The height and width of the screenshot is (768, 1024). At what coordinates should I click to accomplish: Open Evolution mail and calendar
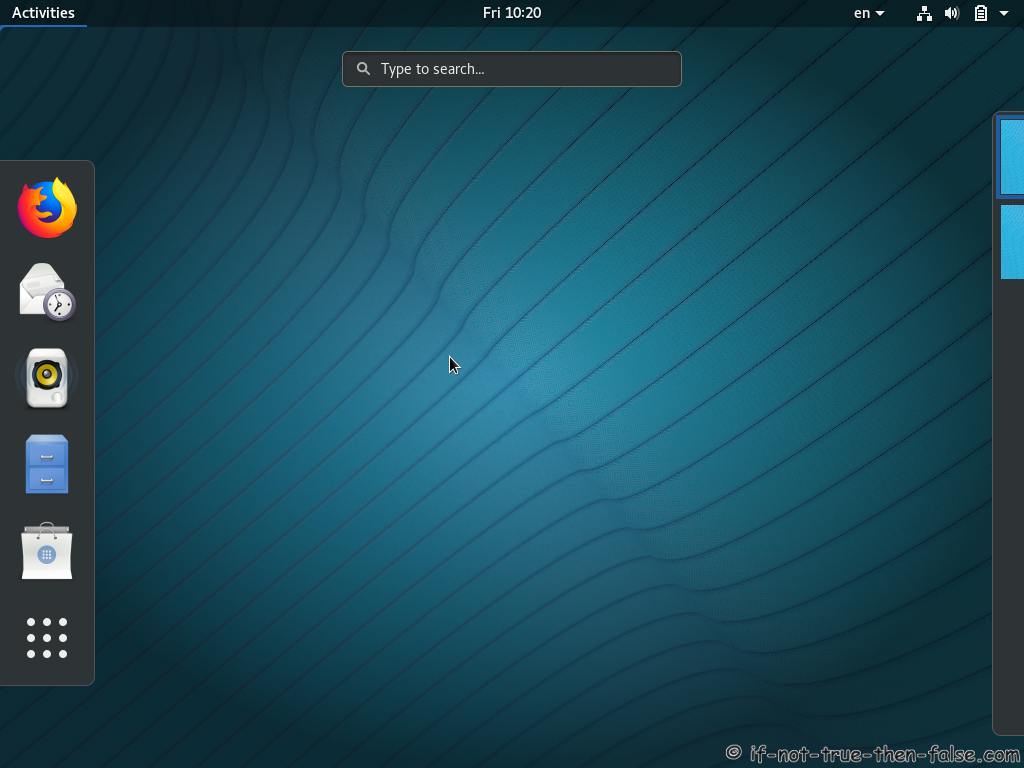47,292
